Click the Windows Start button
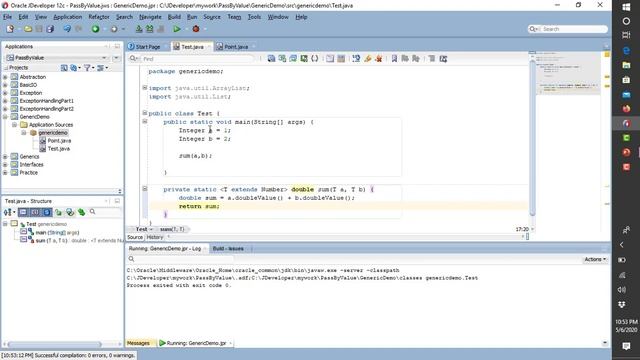The image size is (640, 360). tap(626, 7)
